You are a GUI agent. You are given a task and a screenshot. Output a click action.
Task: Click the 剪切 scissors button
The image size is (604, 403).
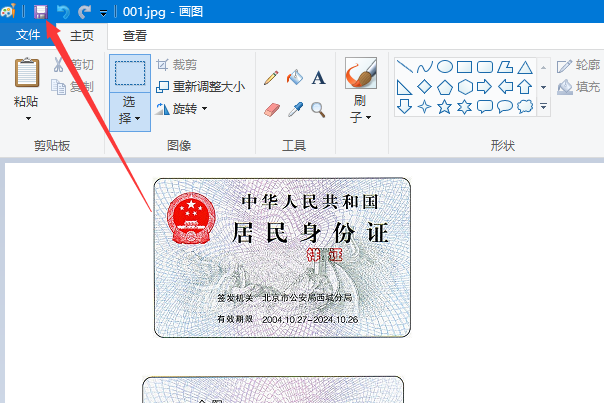74,65
